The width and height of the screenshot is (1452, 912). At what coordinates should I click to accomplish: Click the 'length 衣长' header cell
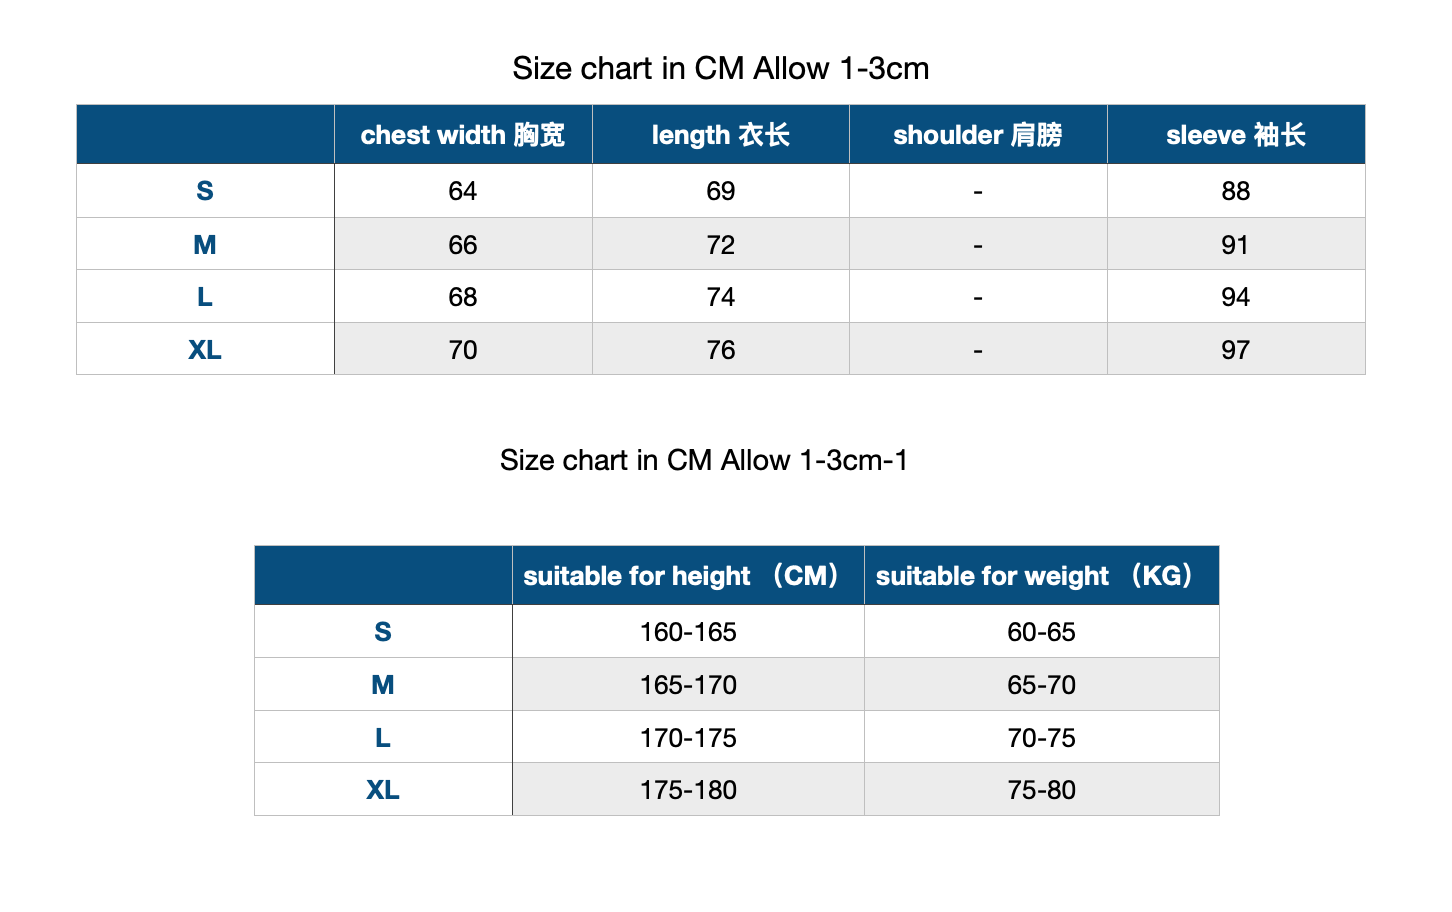point(721,134)
